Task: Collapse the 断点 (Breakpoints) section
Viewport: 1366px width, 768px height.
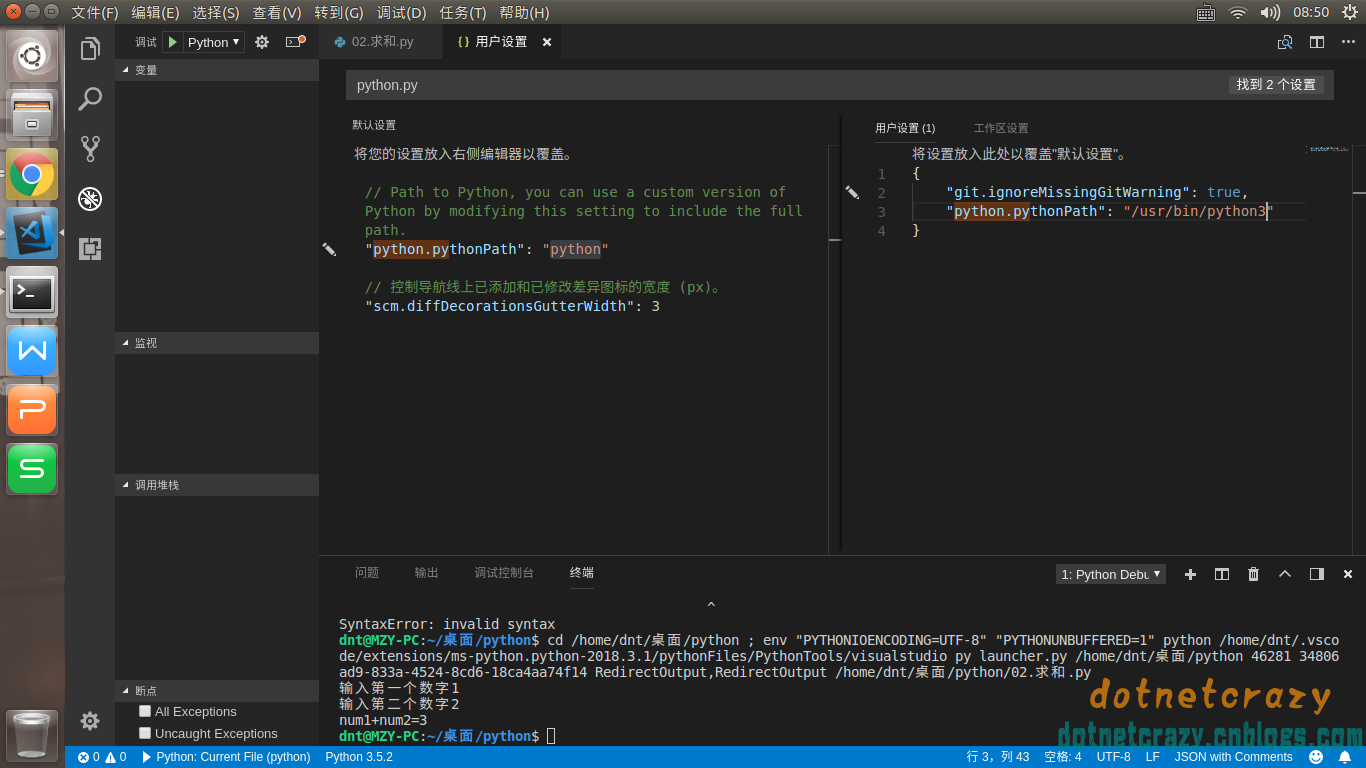Action: point(217,690)
